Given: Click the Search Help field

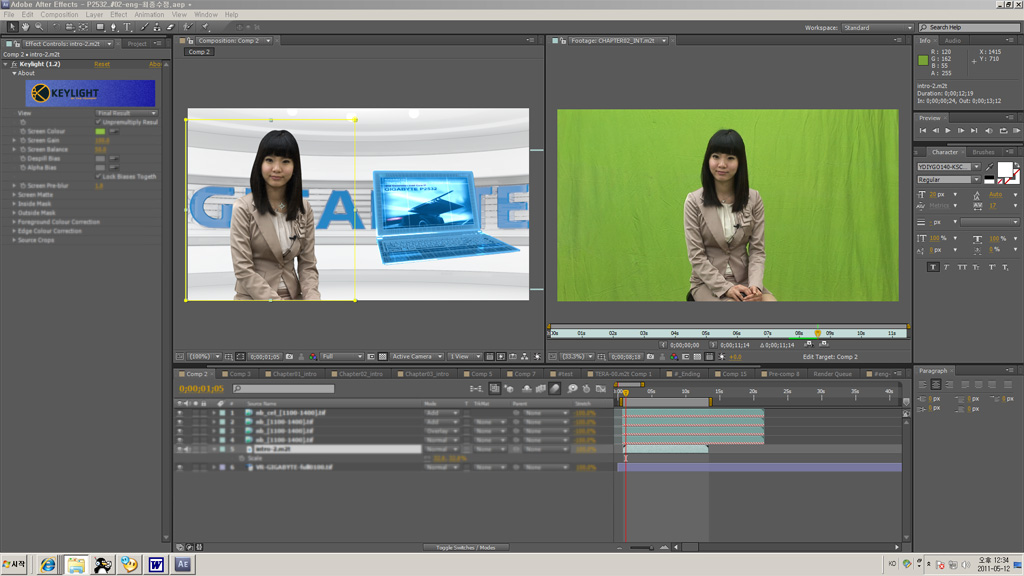Looking at the screenshot, I should 970,27.
